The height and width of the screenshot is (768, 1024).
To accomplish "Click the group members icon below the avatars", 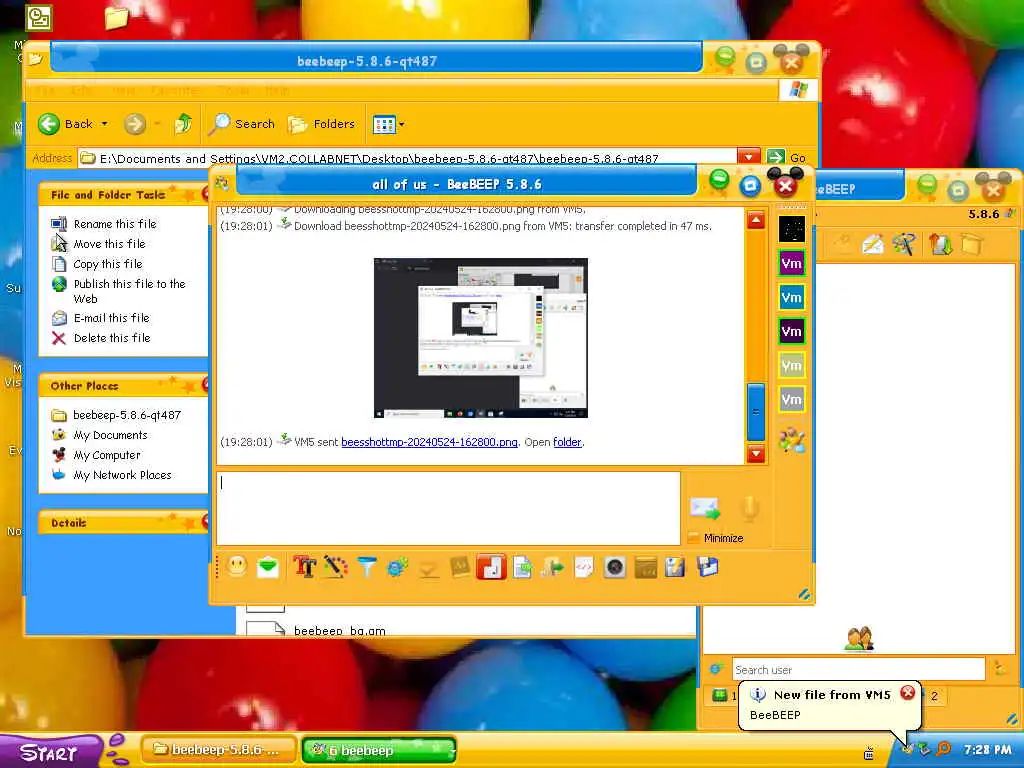I will tap(792, 440).
